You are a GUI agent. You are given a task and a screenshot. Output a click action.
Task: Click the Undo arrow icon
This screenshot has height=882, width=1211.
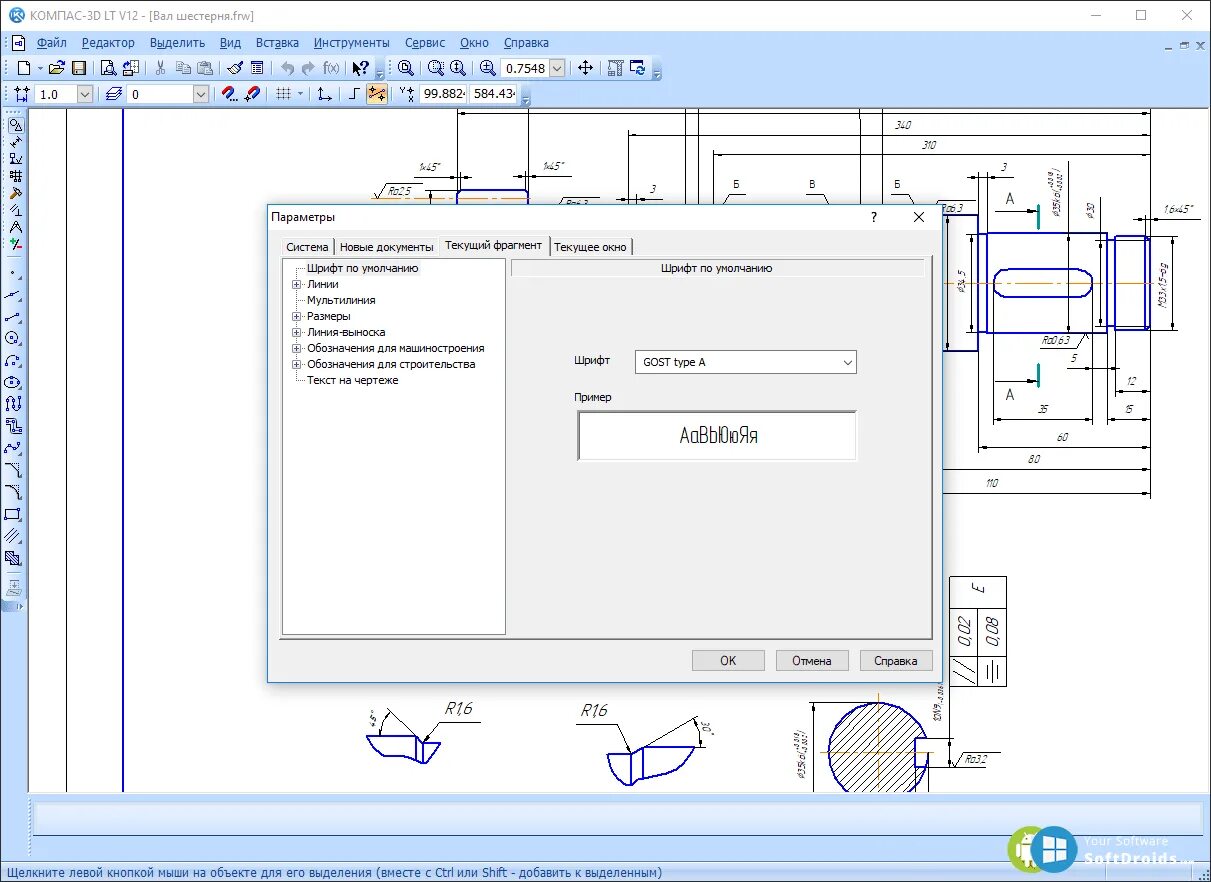coord(287,68)
